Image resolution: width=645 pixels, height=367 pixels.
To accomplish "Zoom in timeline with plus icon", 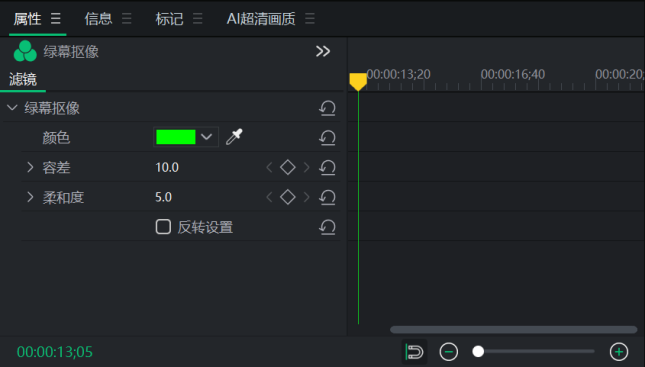I will coord(619,352).
